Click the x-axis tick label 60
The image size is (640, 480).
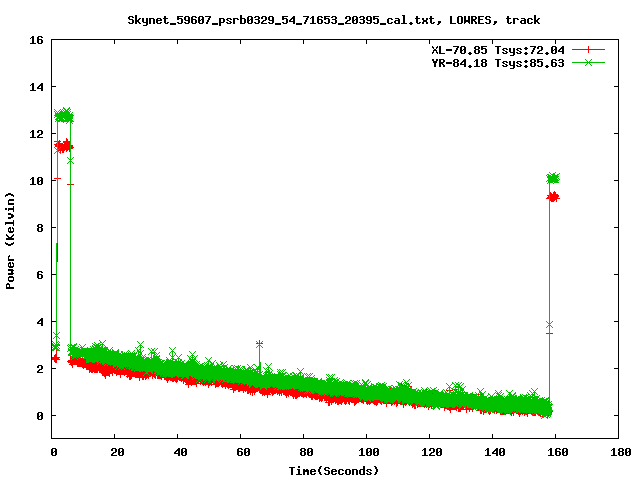click(243, 452)
